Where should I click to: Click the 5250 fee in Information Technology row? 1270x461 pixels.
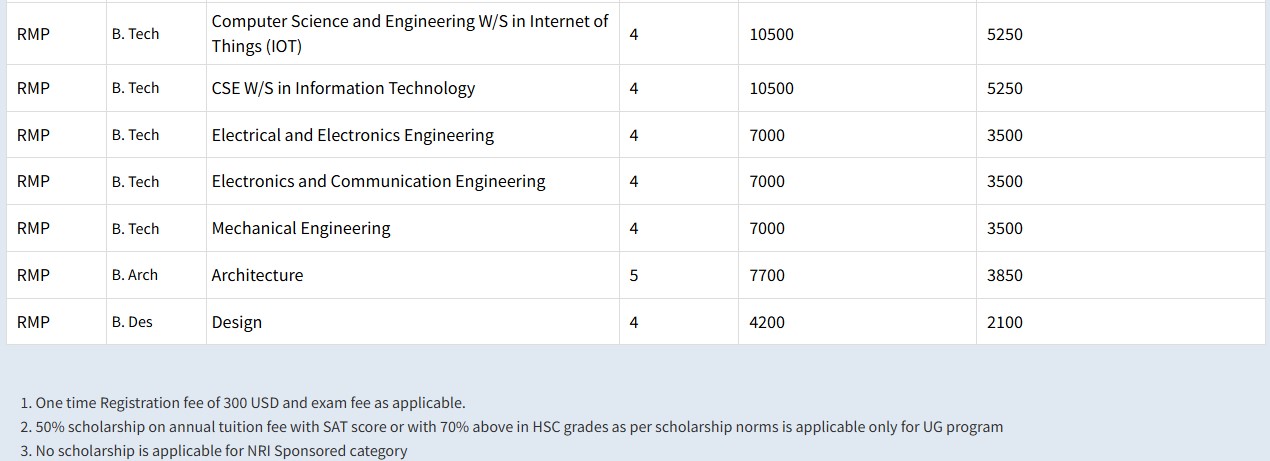point(1004,88)
